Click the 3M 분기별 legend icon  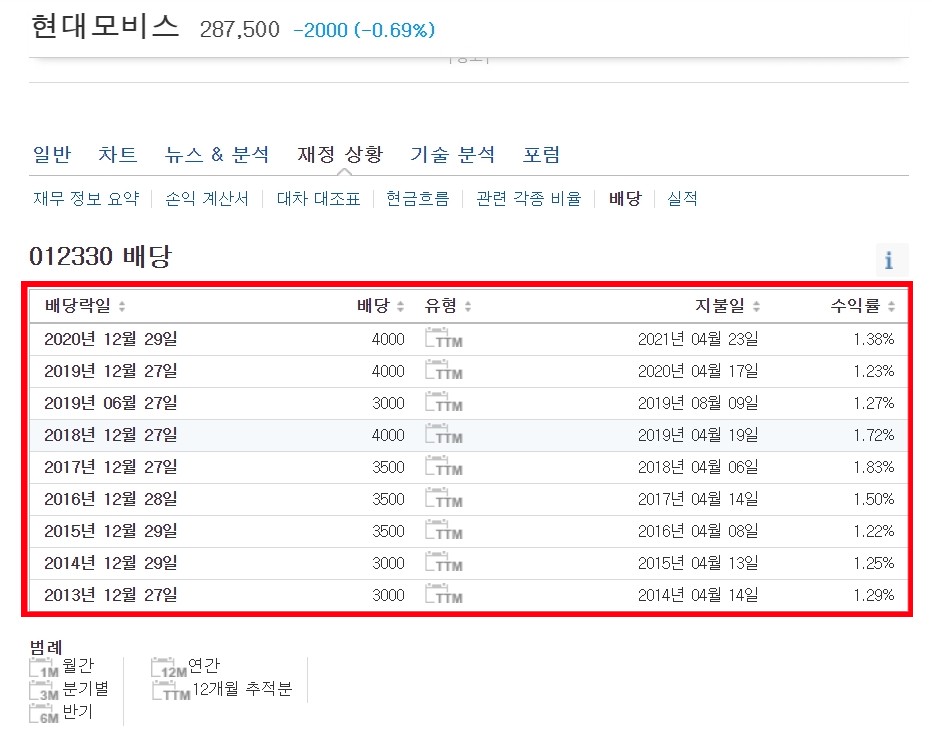(44, 691)
